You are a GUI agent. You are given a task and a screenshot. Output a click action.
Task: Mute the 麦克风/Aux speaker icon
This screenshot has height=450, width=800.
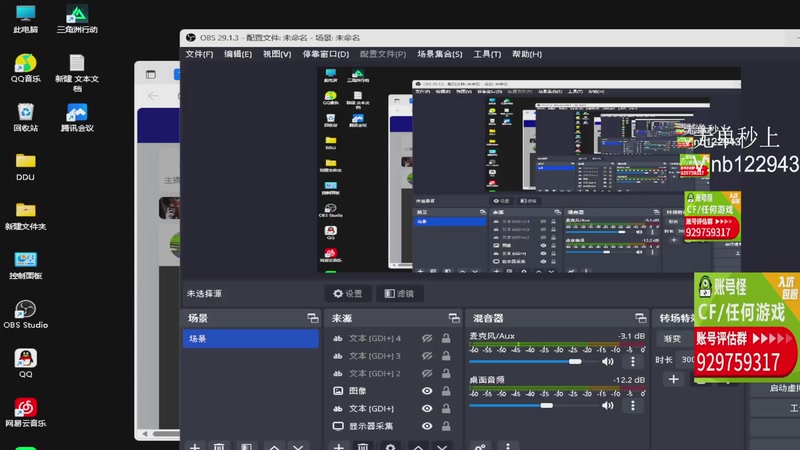[x=608, y=361]
